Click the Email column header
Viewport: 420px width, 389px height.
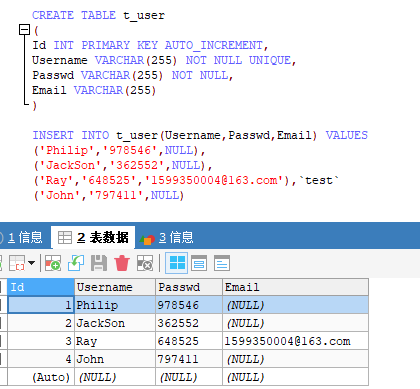click(x=296, y=287)
